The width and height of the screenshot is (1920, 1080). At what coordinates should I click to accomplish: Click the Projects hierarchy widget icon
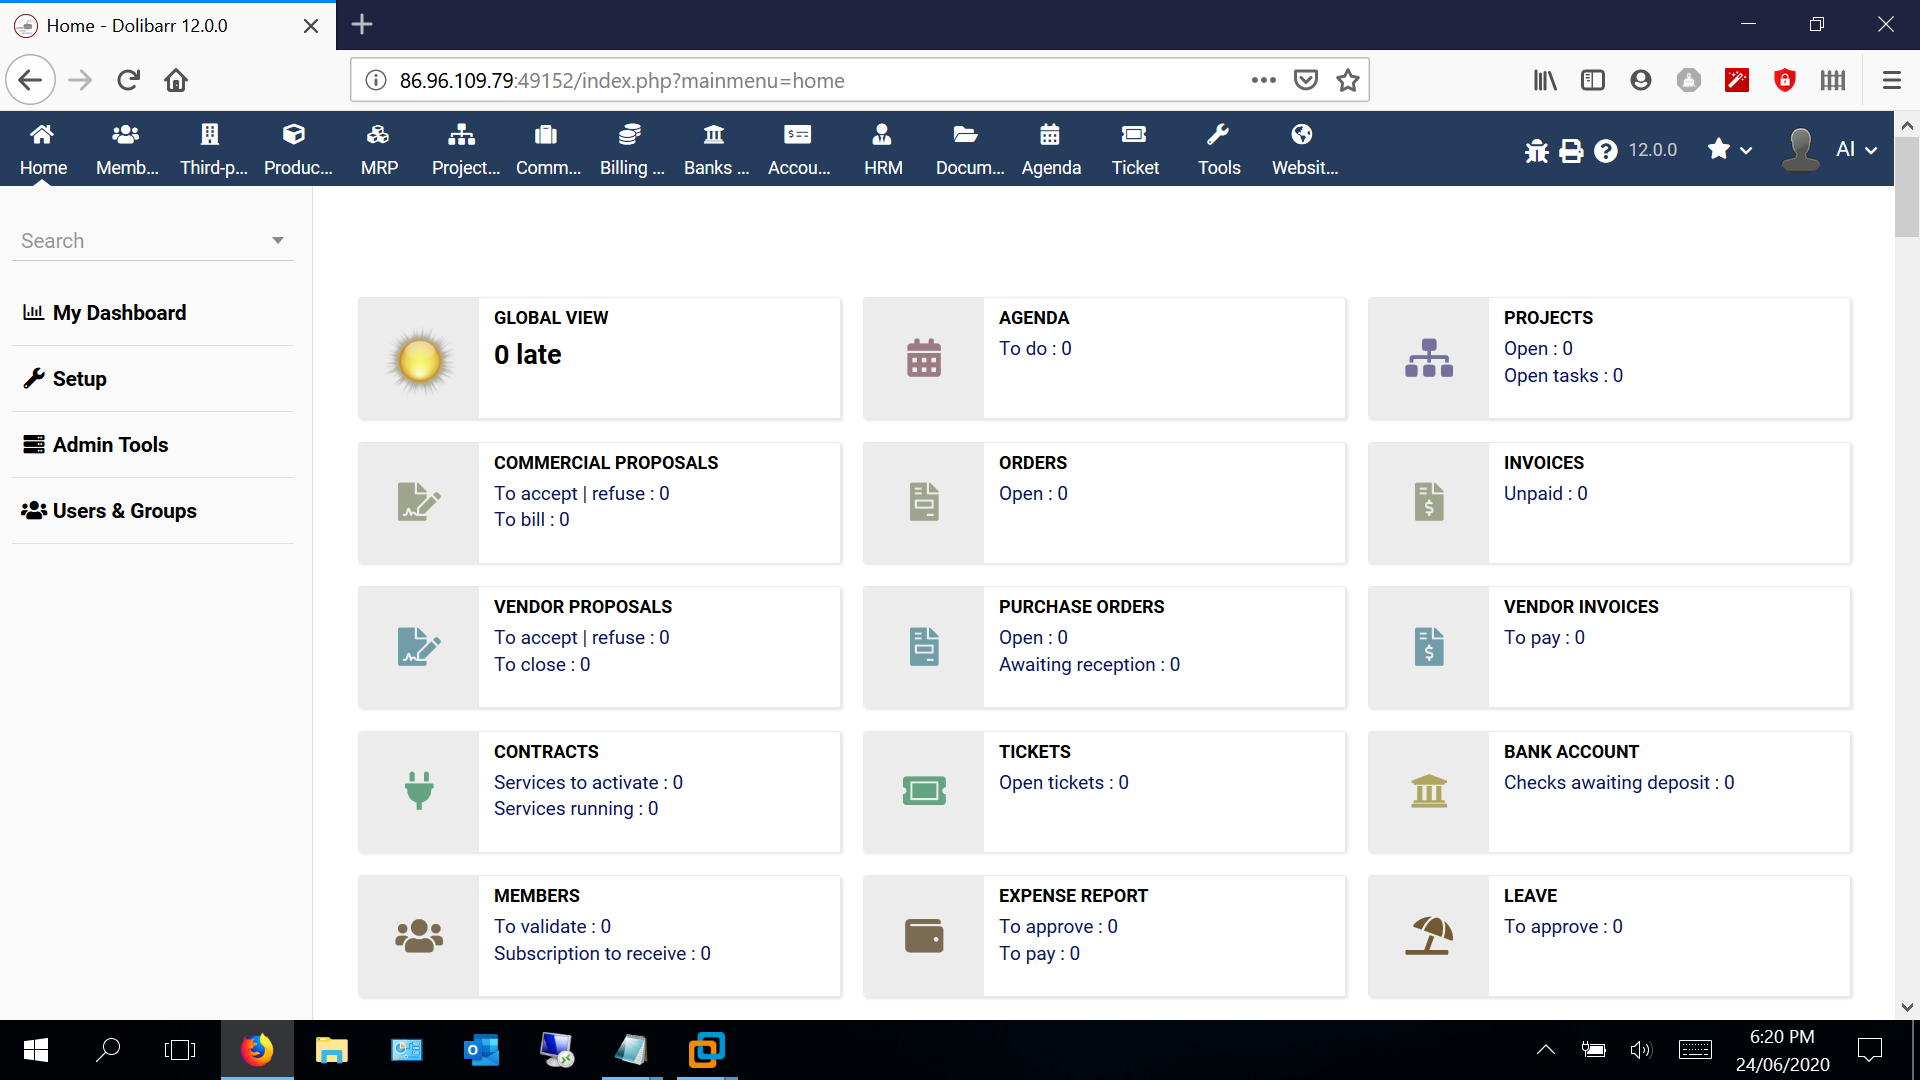tap(1429, 358)
